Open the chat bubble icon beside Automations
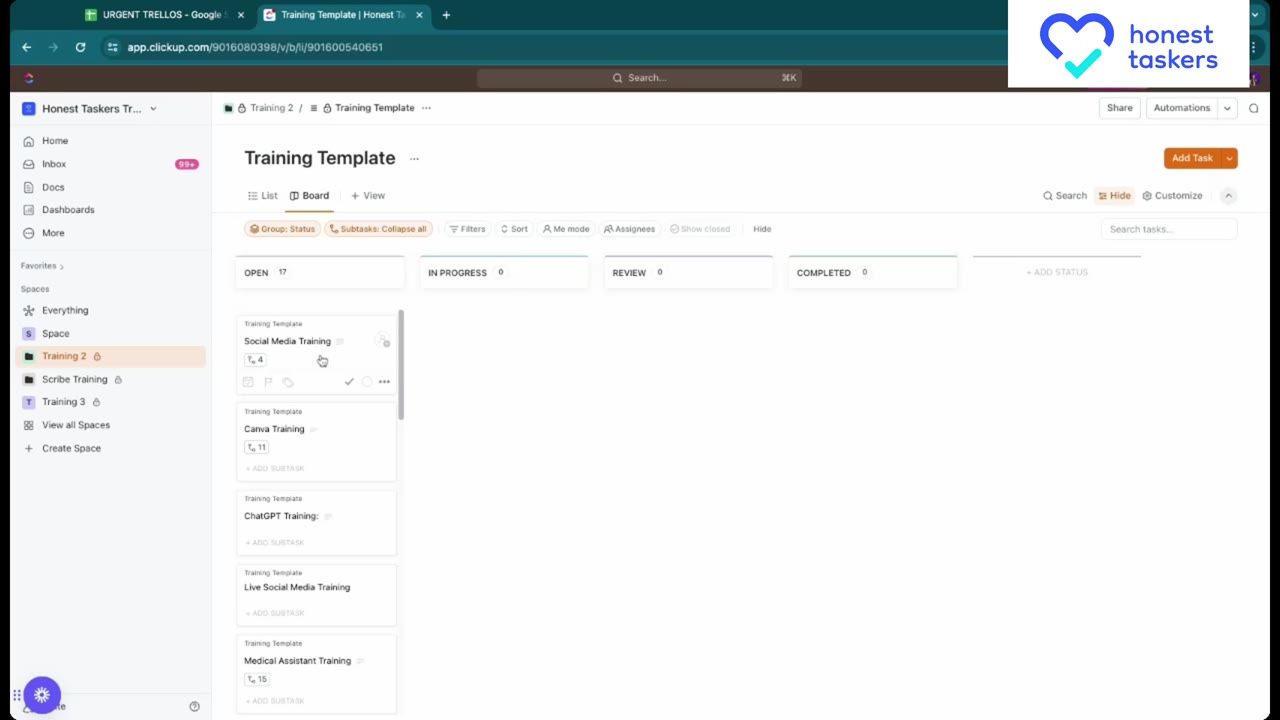 (1254, 108)
